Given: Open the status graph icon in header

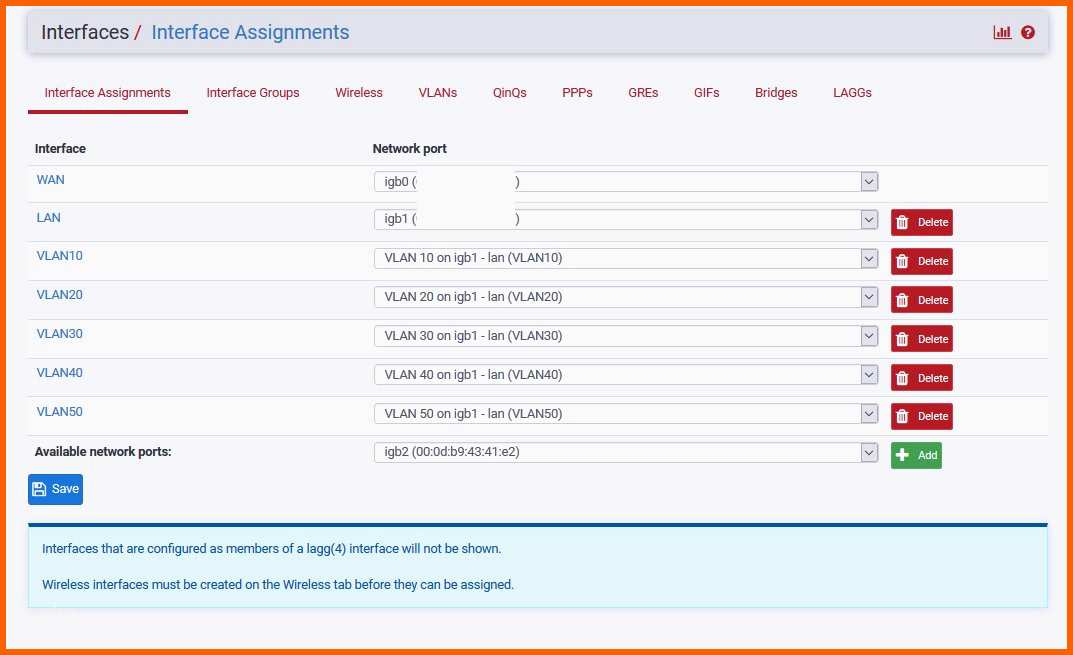Looking at the screenshot, I should (1001, 32).
